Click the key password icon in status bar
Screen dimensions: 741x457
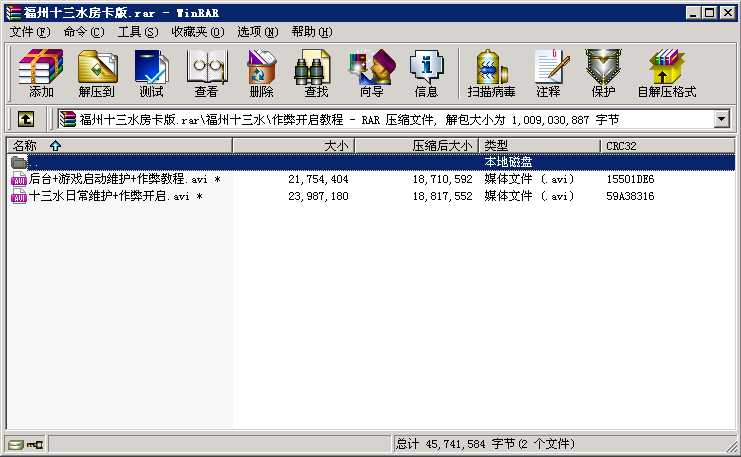click(x=35, y=444)
